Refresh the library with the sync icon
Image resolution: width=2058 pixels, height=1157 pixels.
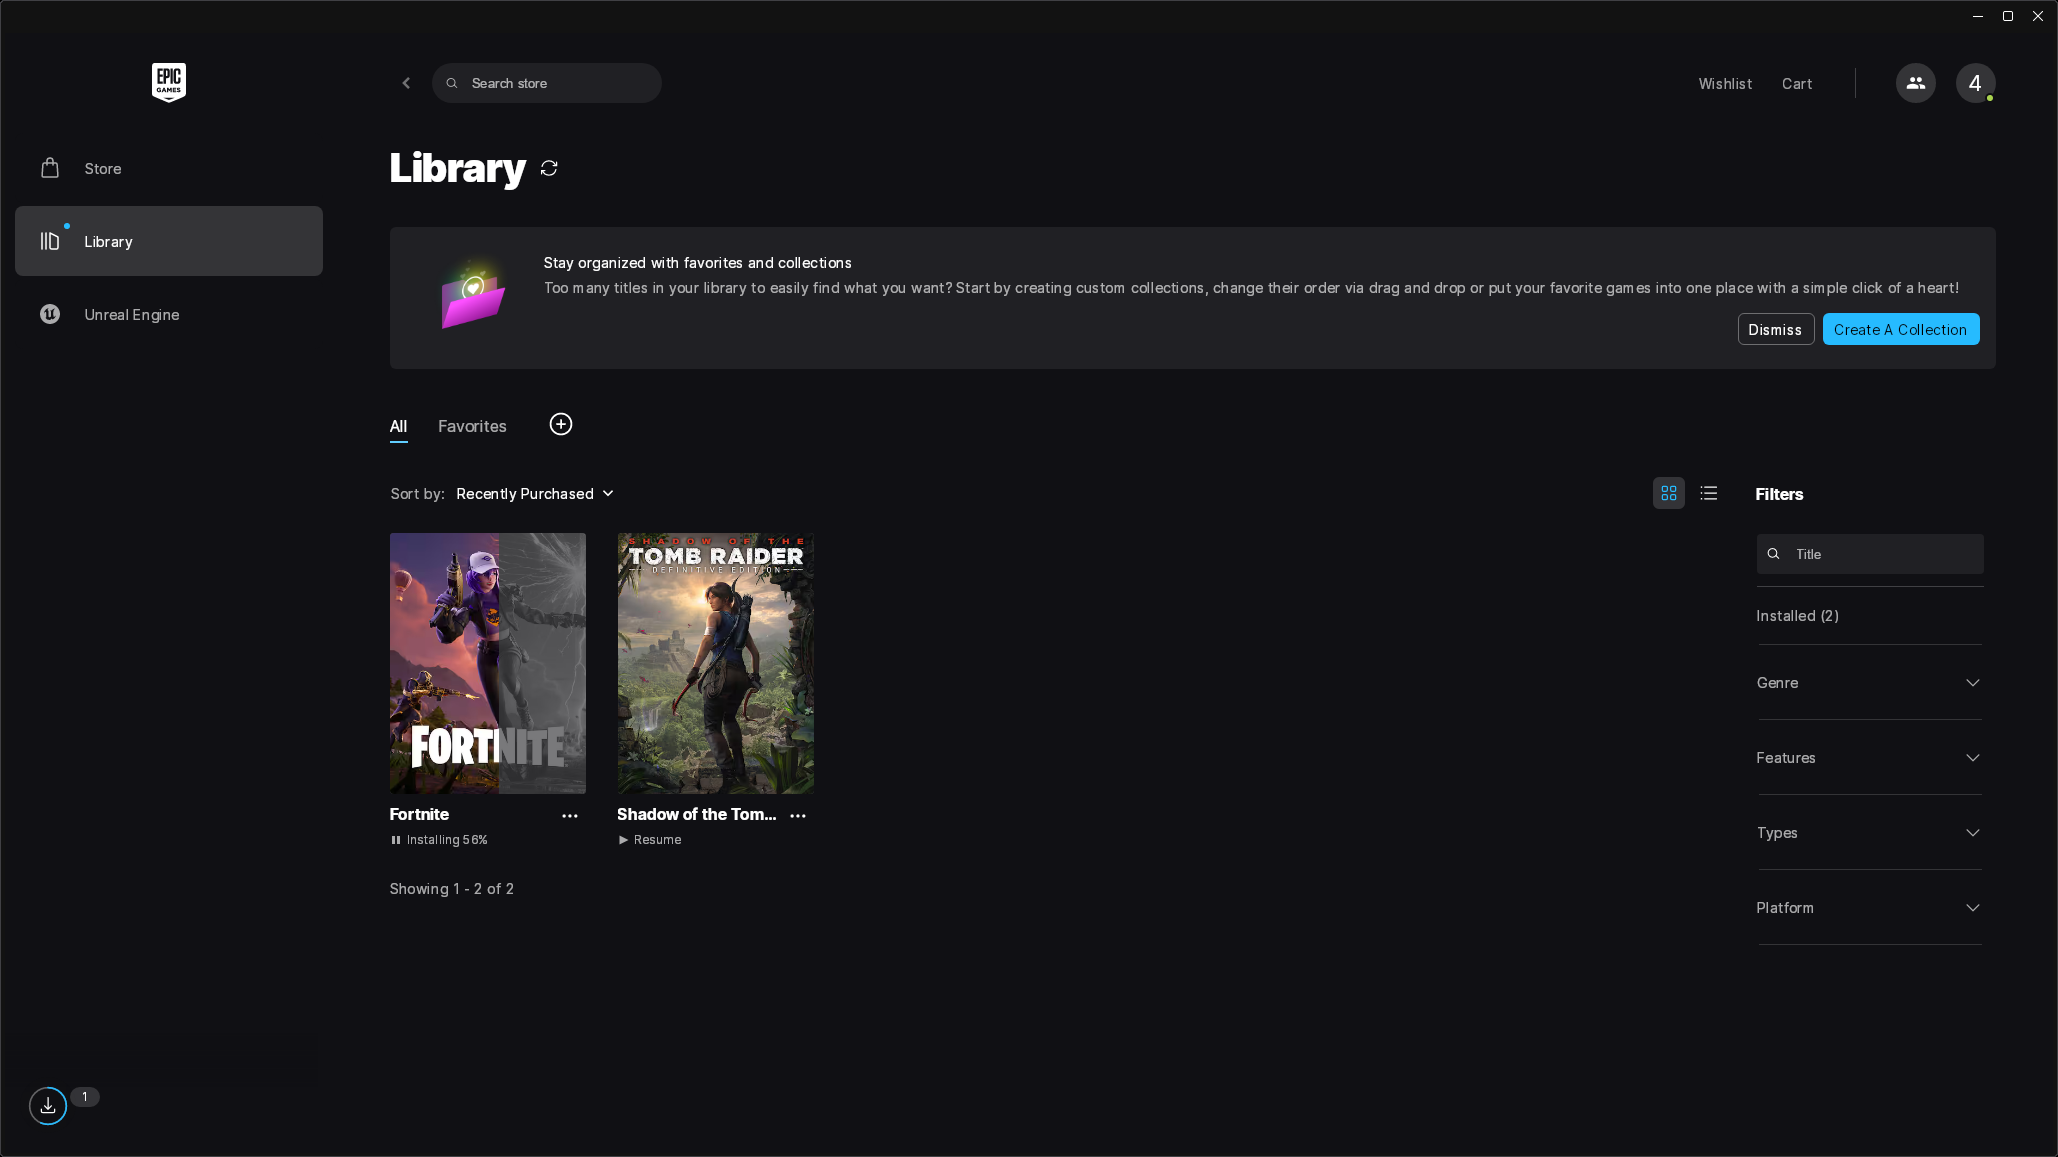coord(549,168)
